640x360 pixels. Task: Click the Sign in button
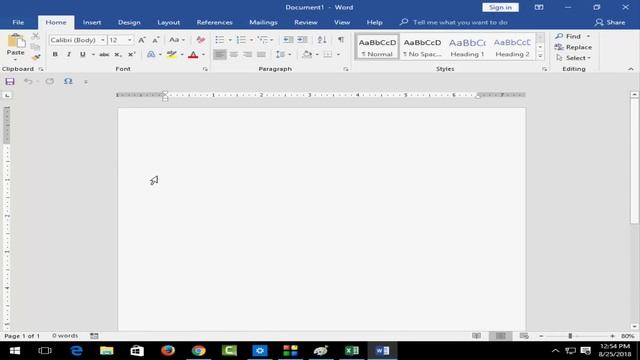(500, 7)
